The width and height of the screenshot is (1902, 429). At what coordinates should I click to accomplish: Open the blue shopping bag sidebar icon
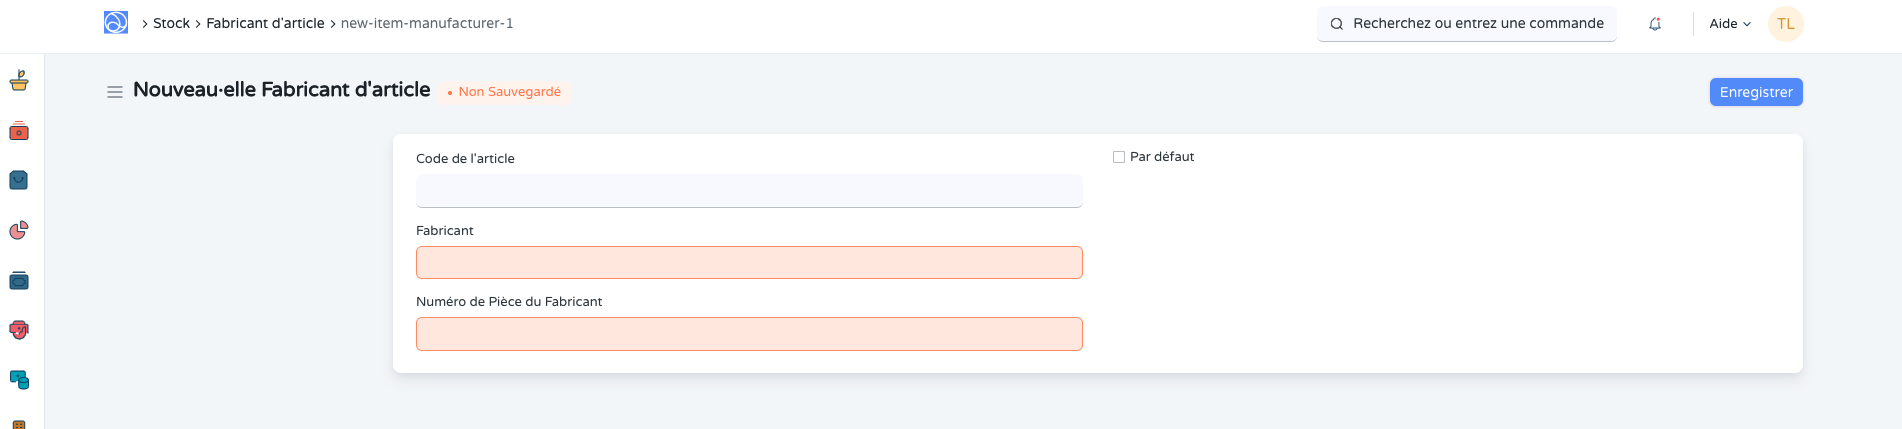(x=19, y=180)
